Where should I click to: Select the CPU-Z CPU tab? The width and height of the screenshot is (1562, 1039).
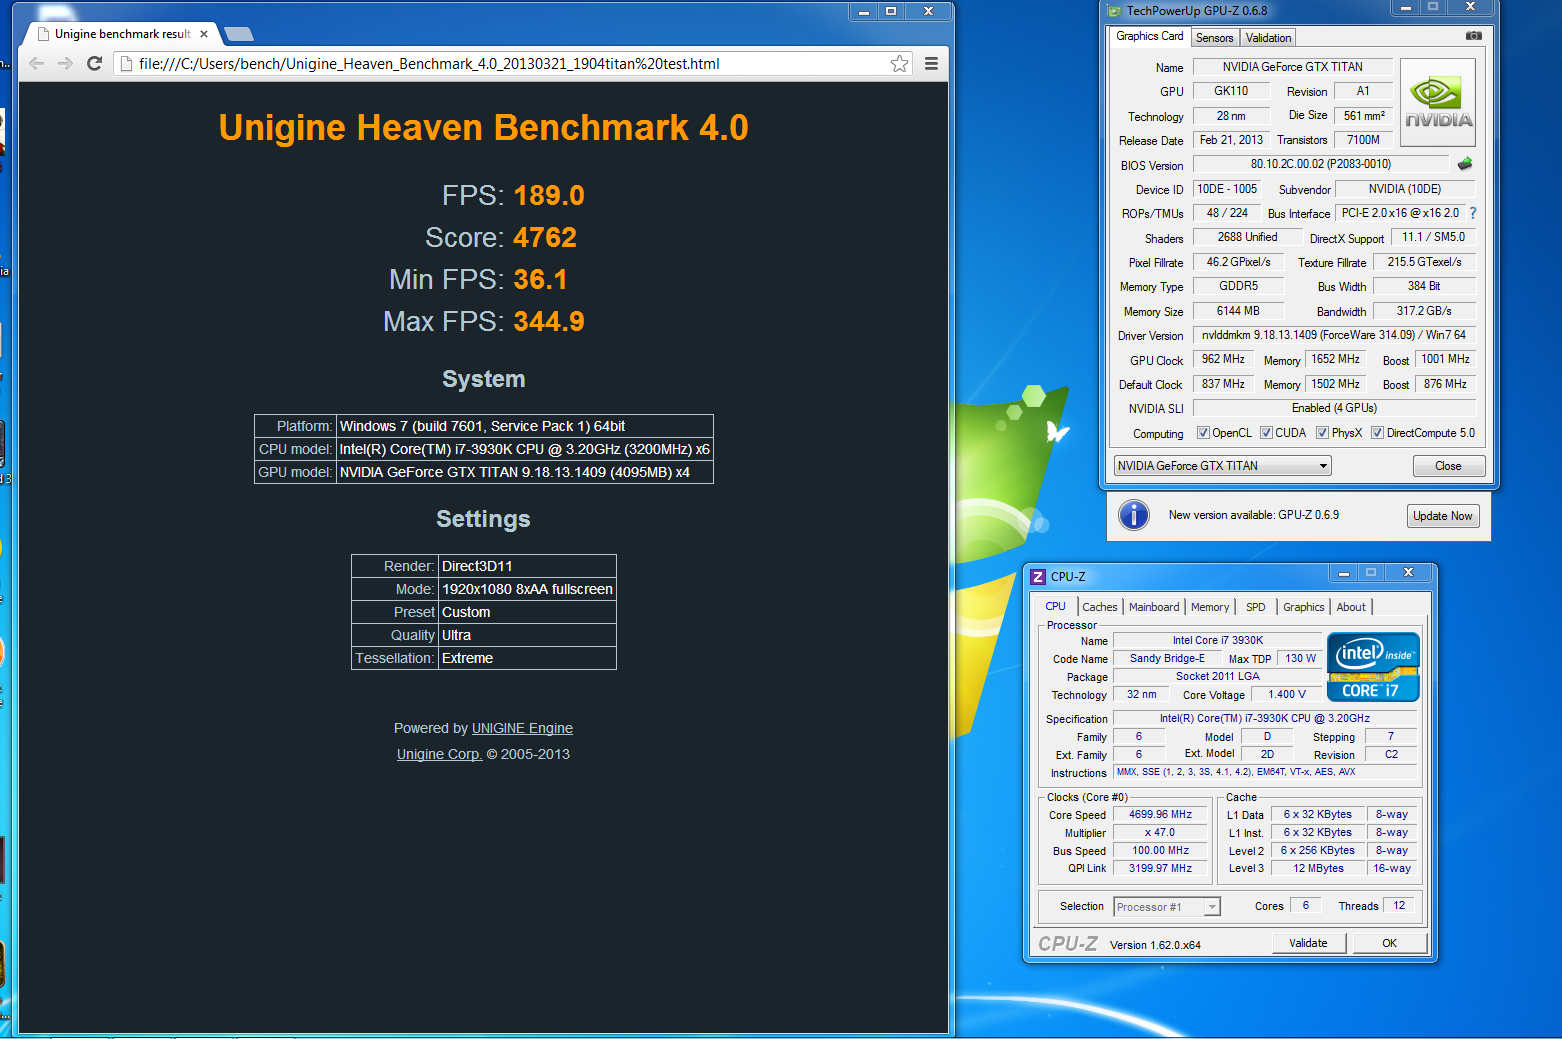[x=1055, y=606]
